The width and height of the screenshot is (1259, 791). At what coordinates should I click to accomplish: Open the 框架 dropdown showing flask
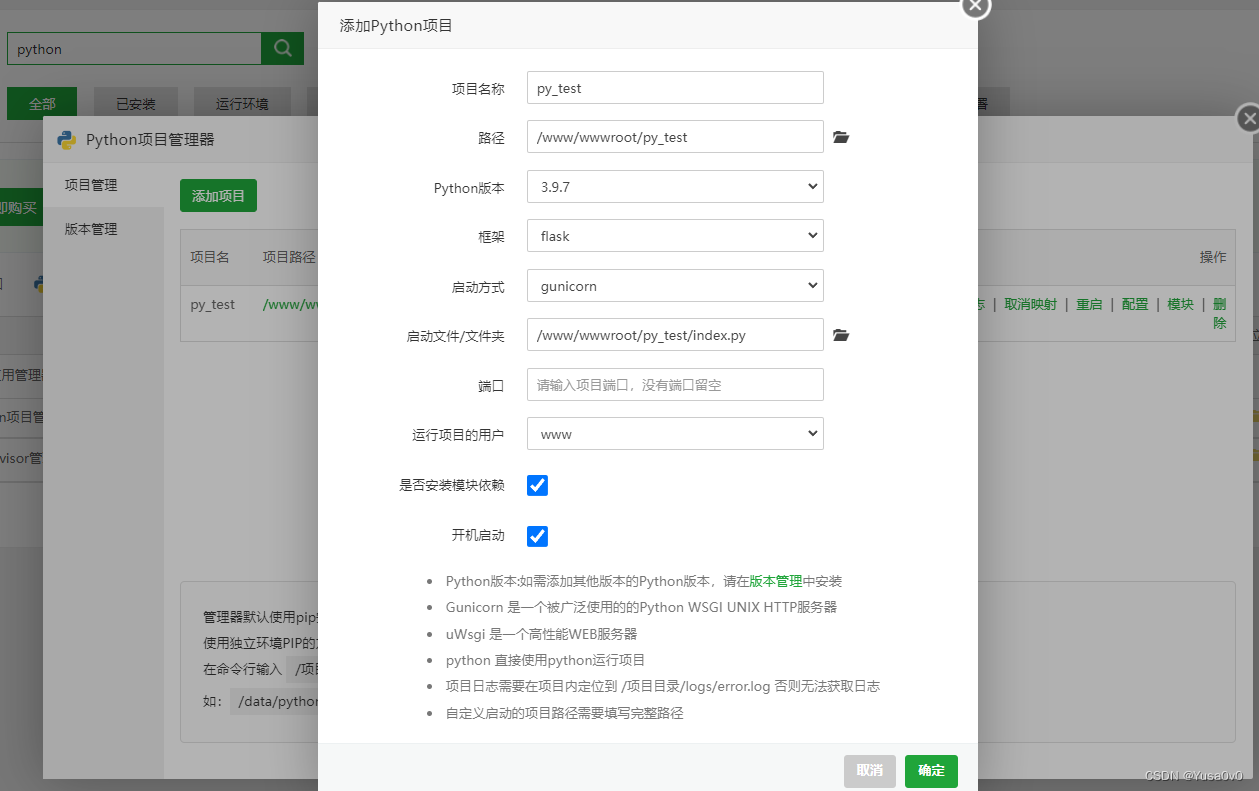(x=675, y=236)
